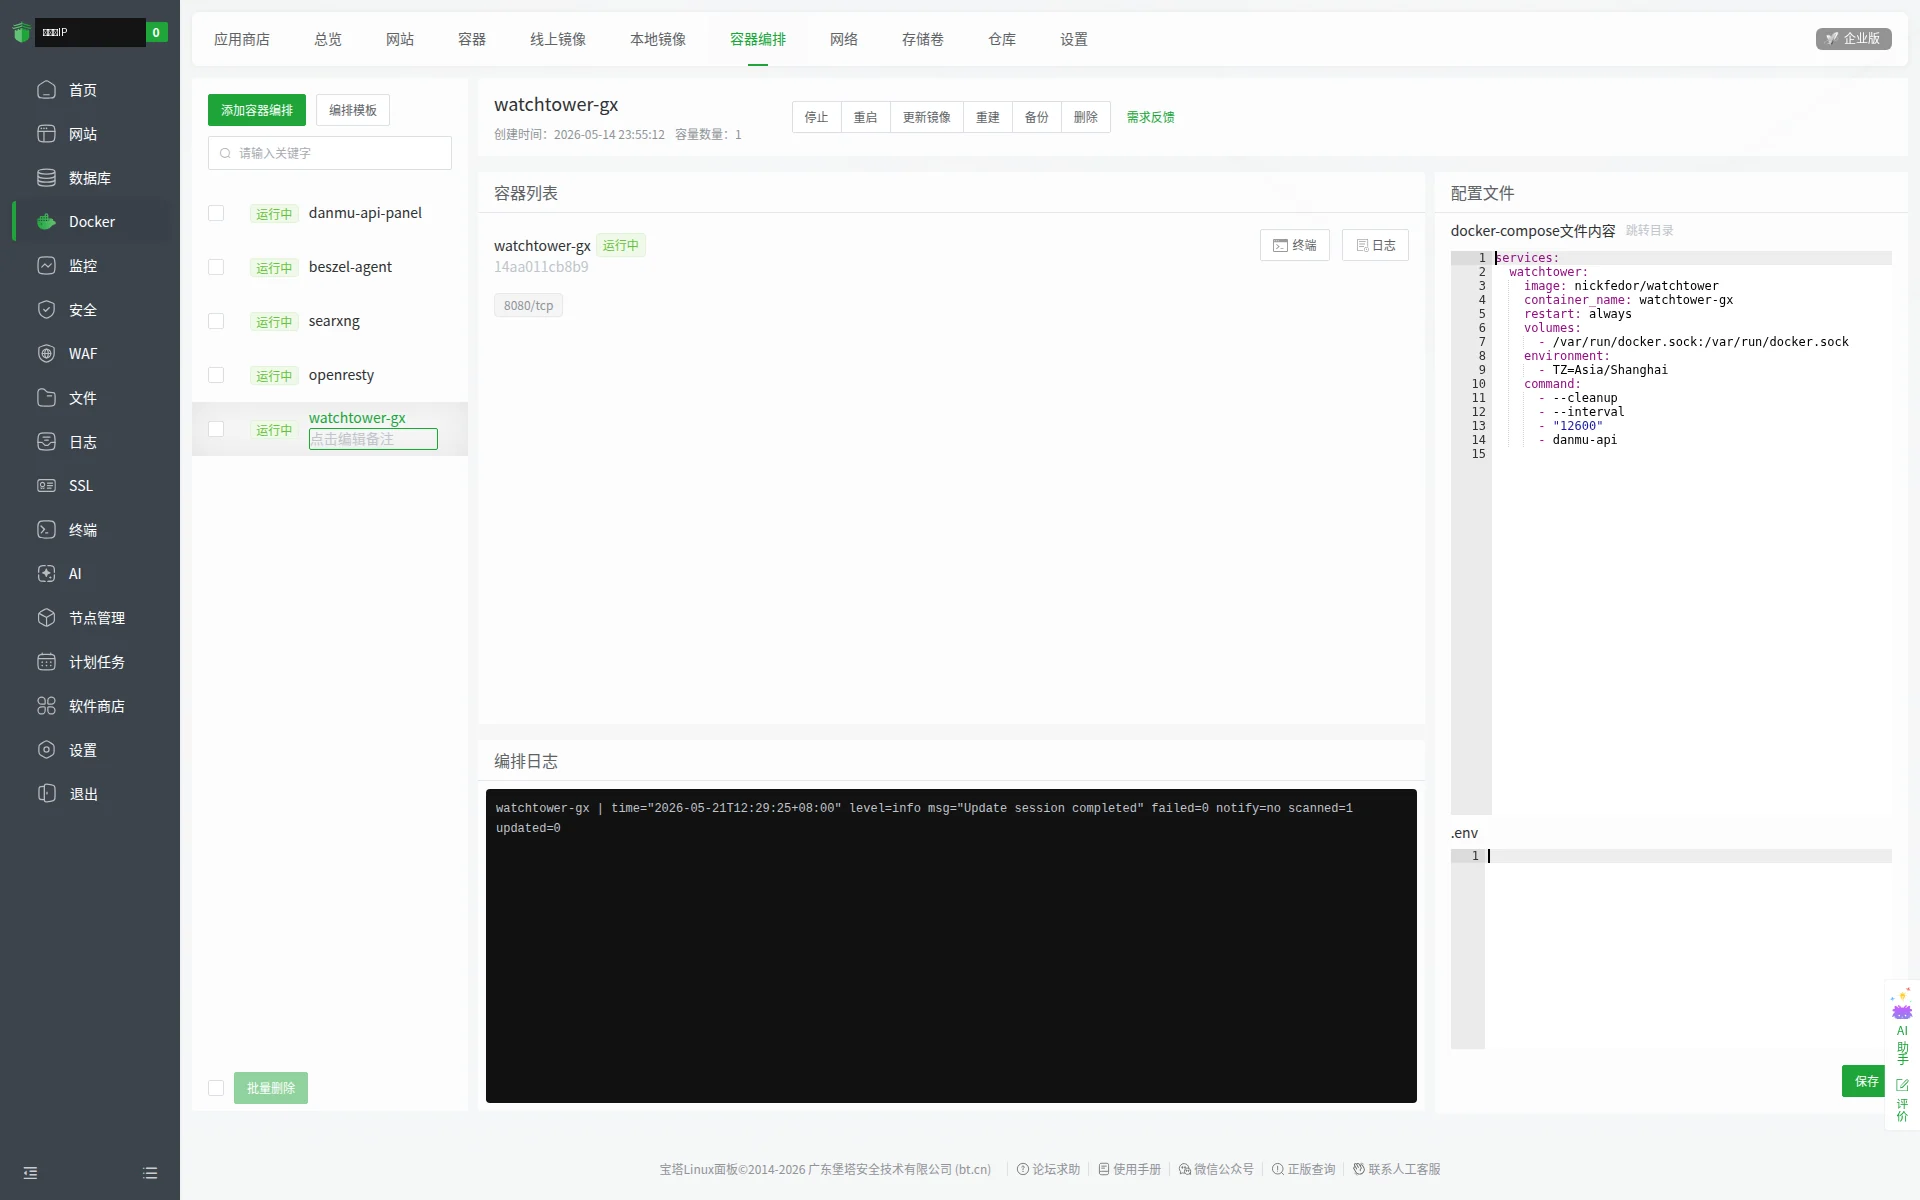Check the beszel-agent checkbox
This screenshot has width=1920, height=1200.
(216, 267)
